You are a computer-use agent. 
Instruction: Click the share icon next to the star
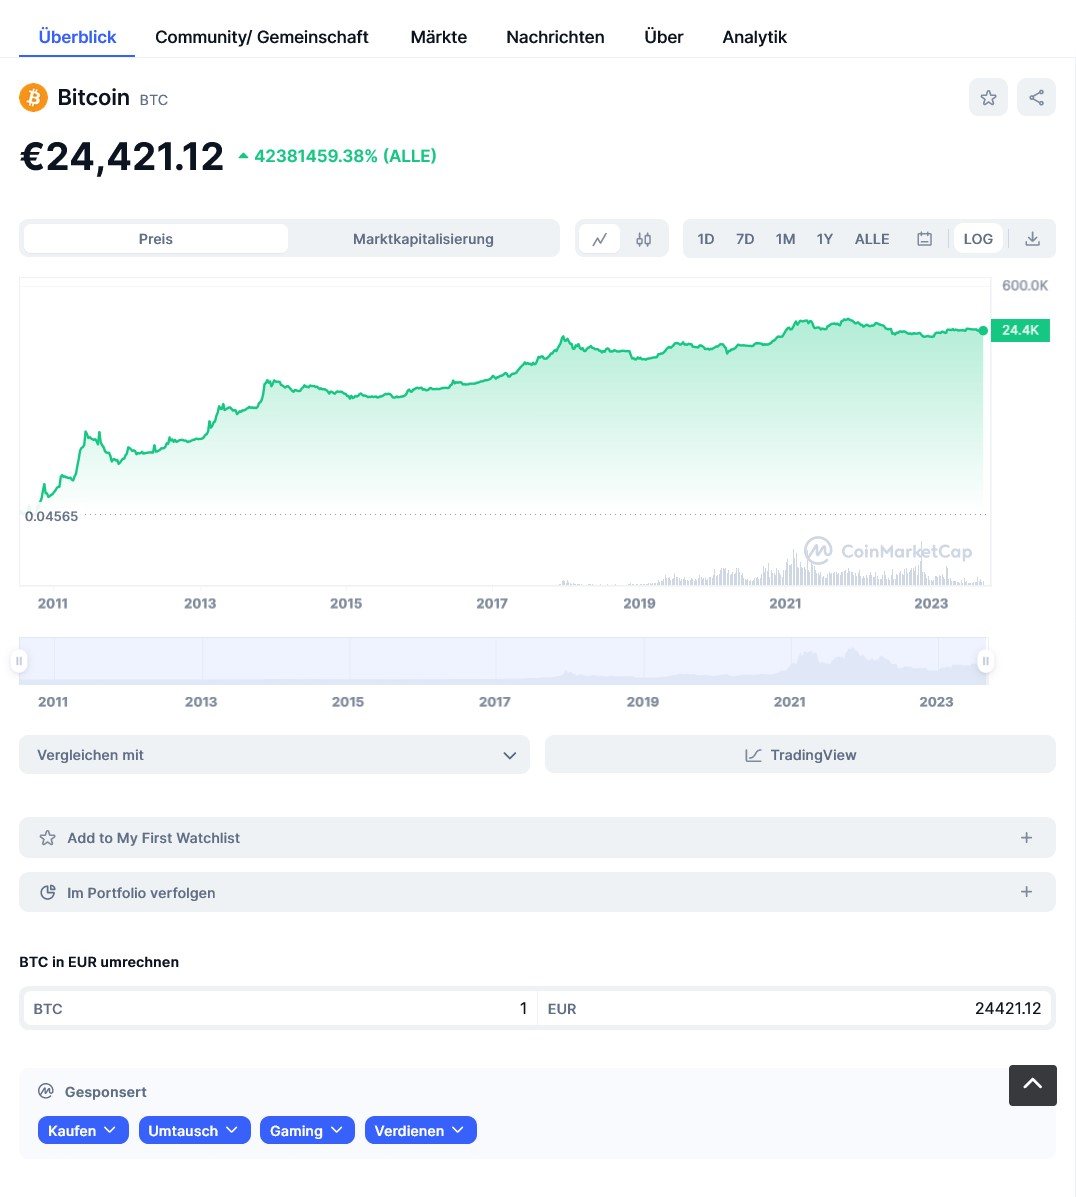click(1036, 98)
